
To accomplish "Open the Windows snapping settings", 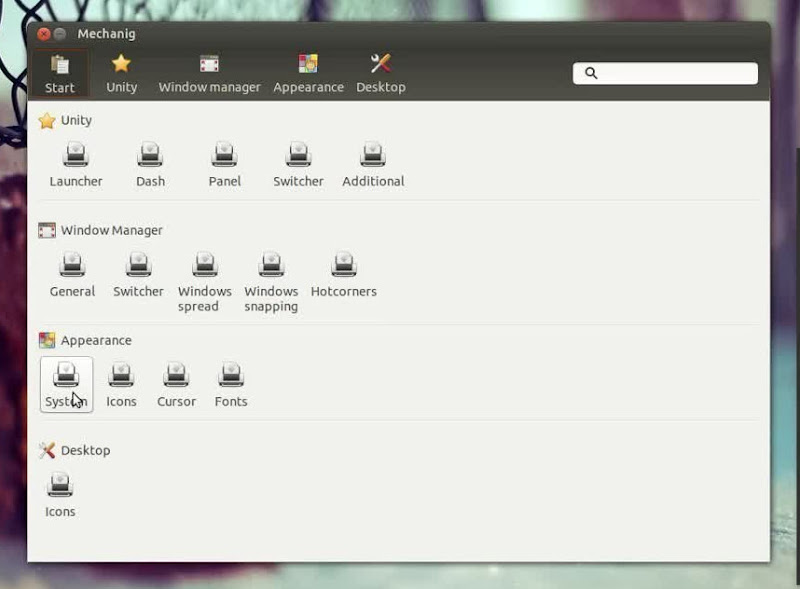I will click(271, 281).
